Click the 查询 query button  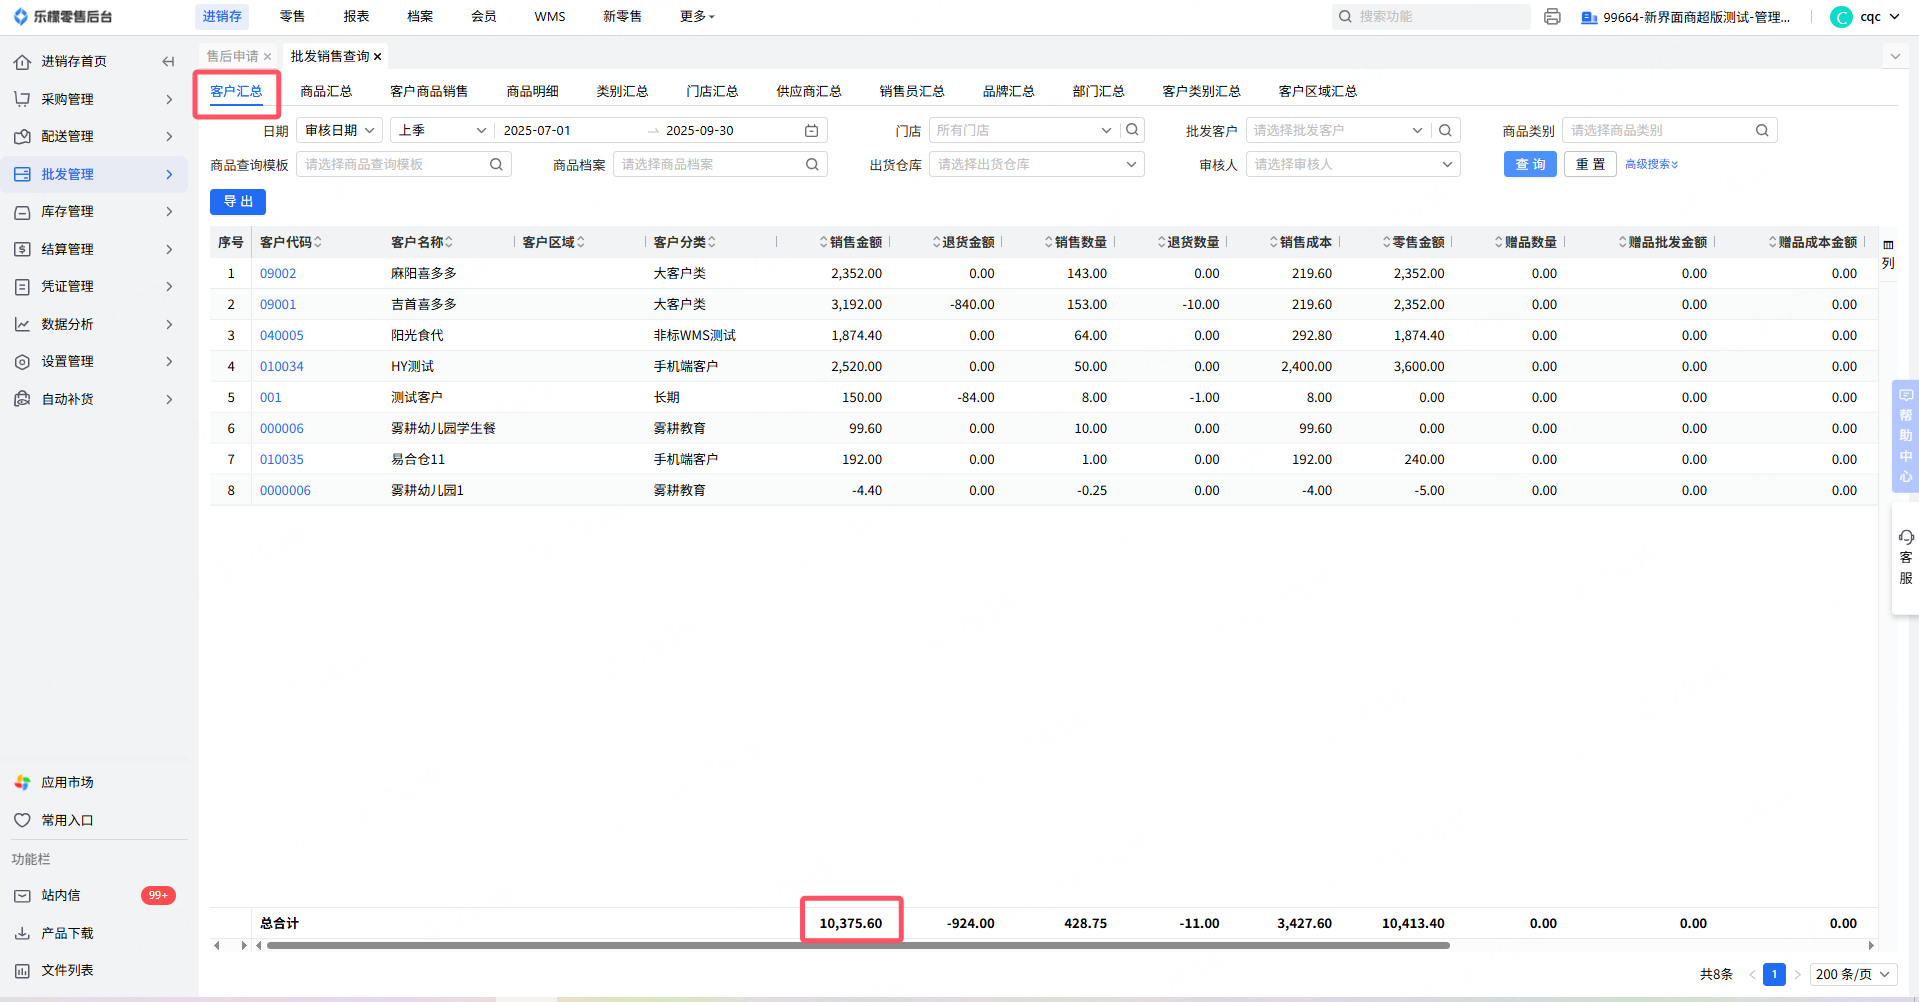point(1529,165)
